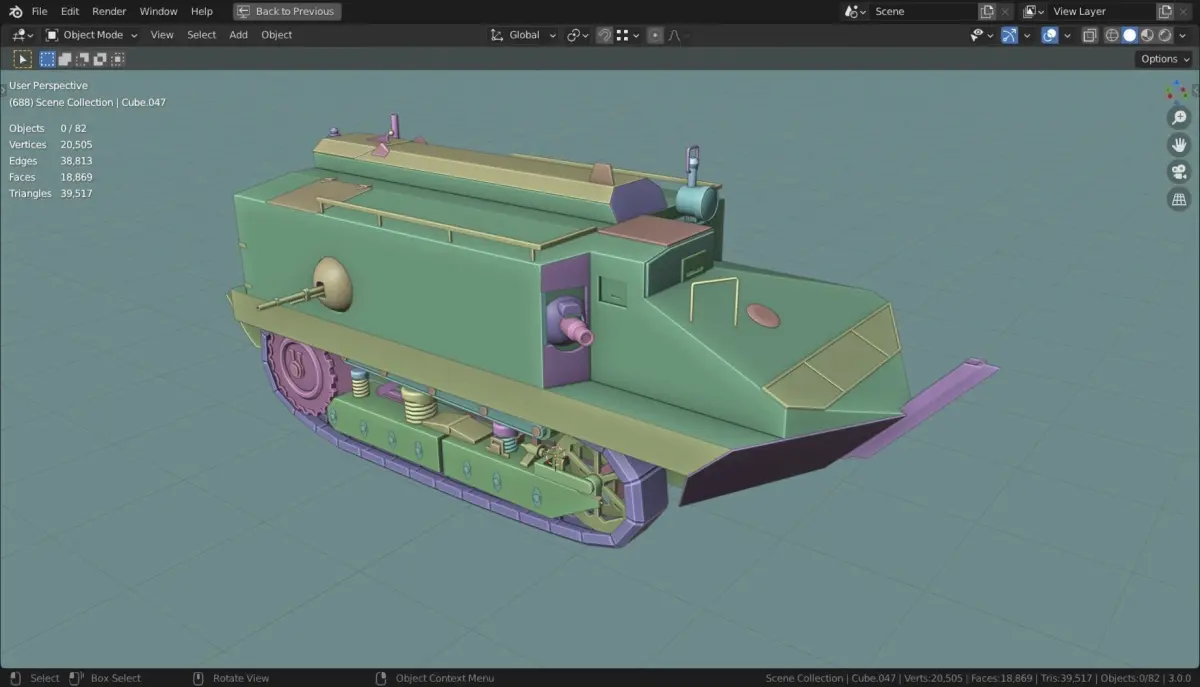The image size is (1200, 687).
Task: Choose the intersect selection mode
Action: 117,59
